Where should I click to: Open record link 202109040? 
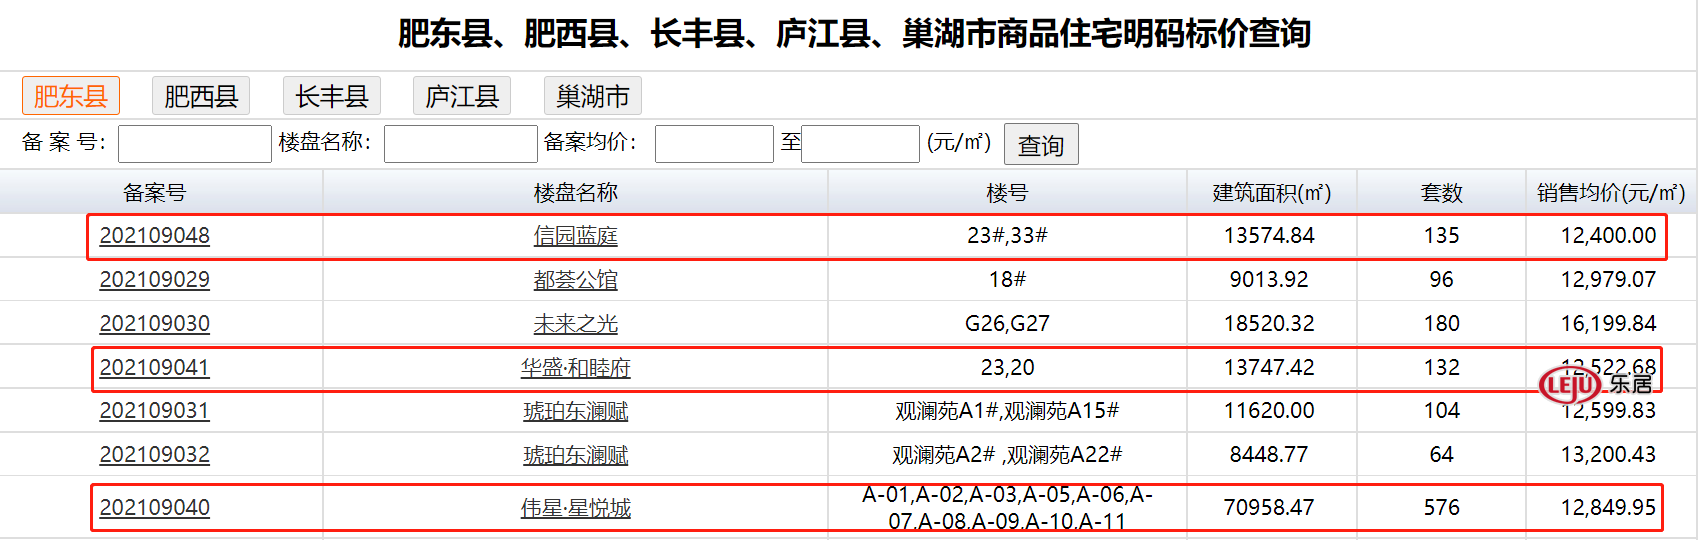(155, 508)
